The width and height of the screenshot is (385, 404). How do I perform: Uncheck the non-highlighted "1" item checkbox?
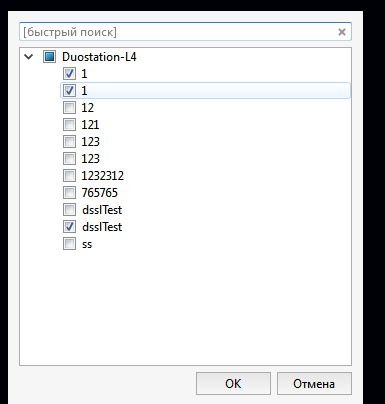69,74
